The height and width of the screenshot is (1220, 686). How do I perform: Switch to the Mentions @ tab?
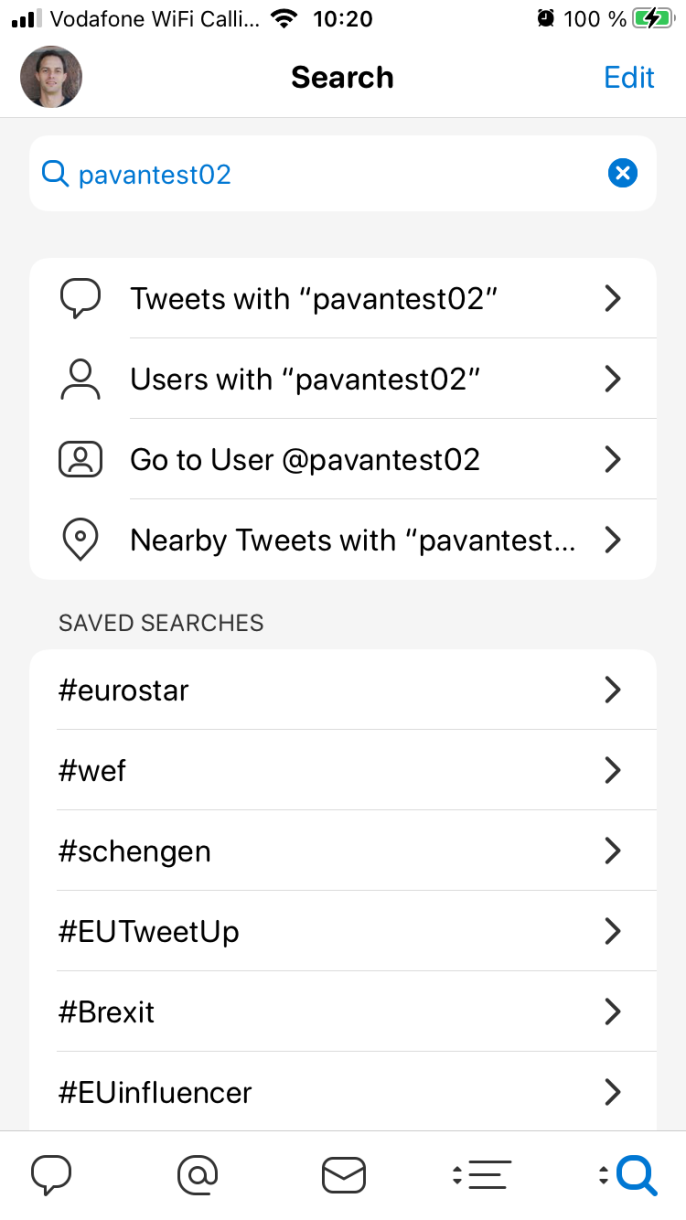pos(197,1175)
